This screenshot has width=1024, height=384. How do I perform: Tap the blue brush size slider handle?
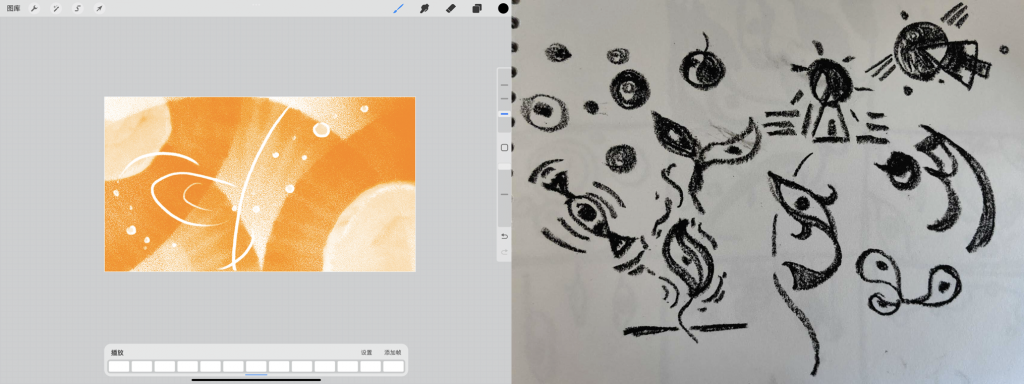(x=504, y=114)
